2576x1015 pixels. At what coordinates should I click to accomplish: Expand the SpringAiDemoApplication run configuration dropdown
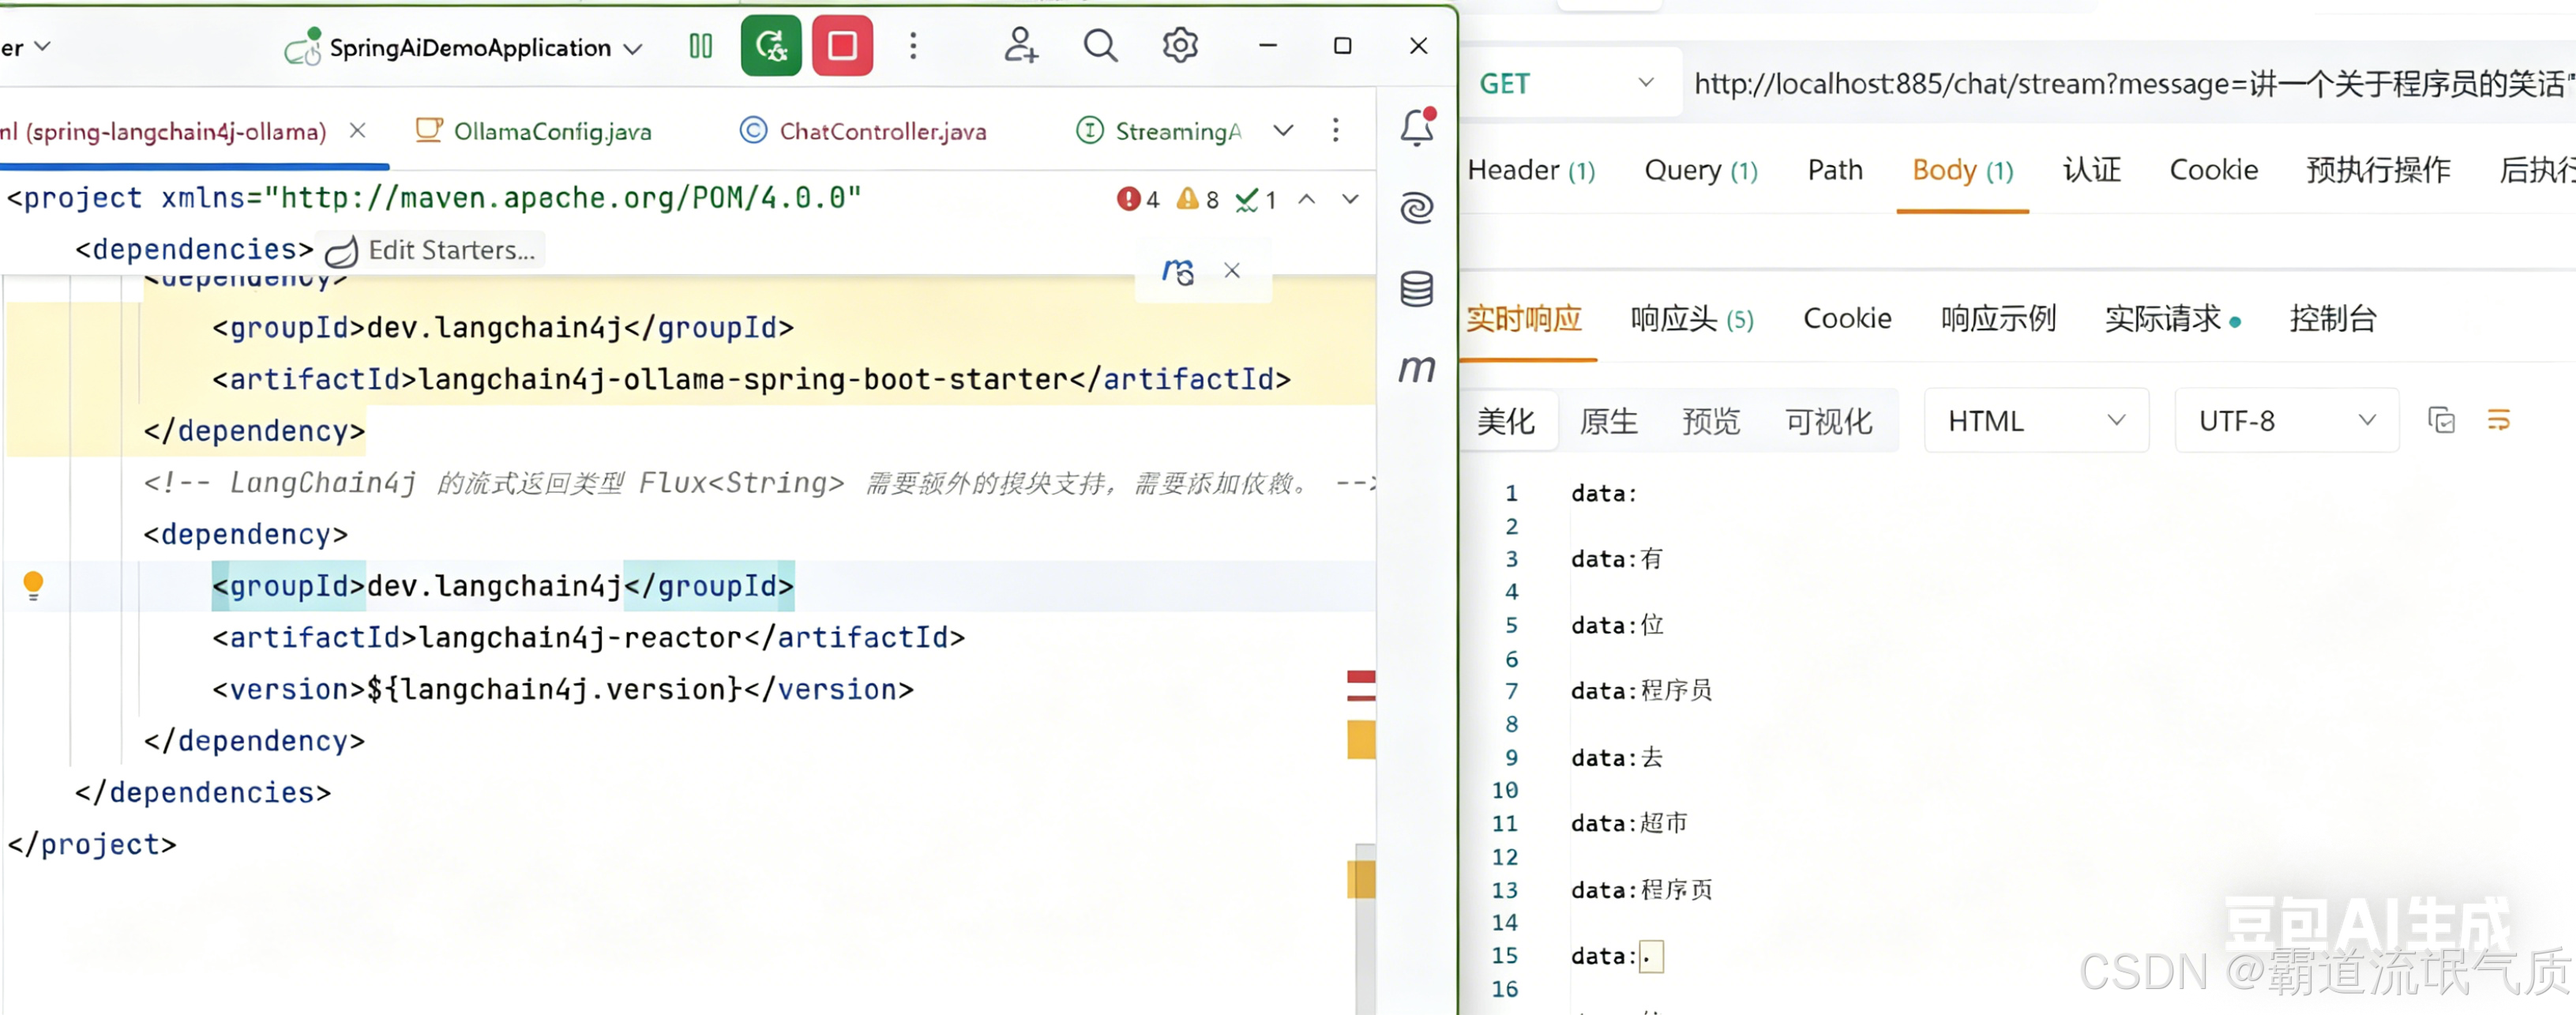[633, 48]
